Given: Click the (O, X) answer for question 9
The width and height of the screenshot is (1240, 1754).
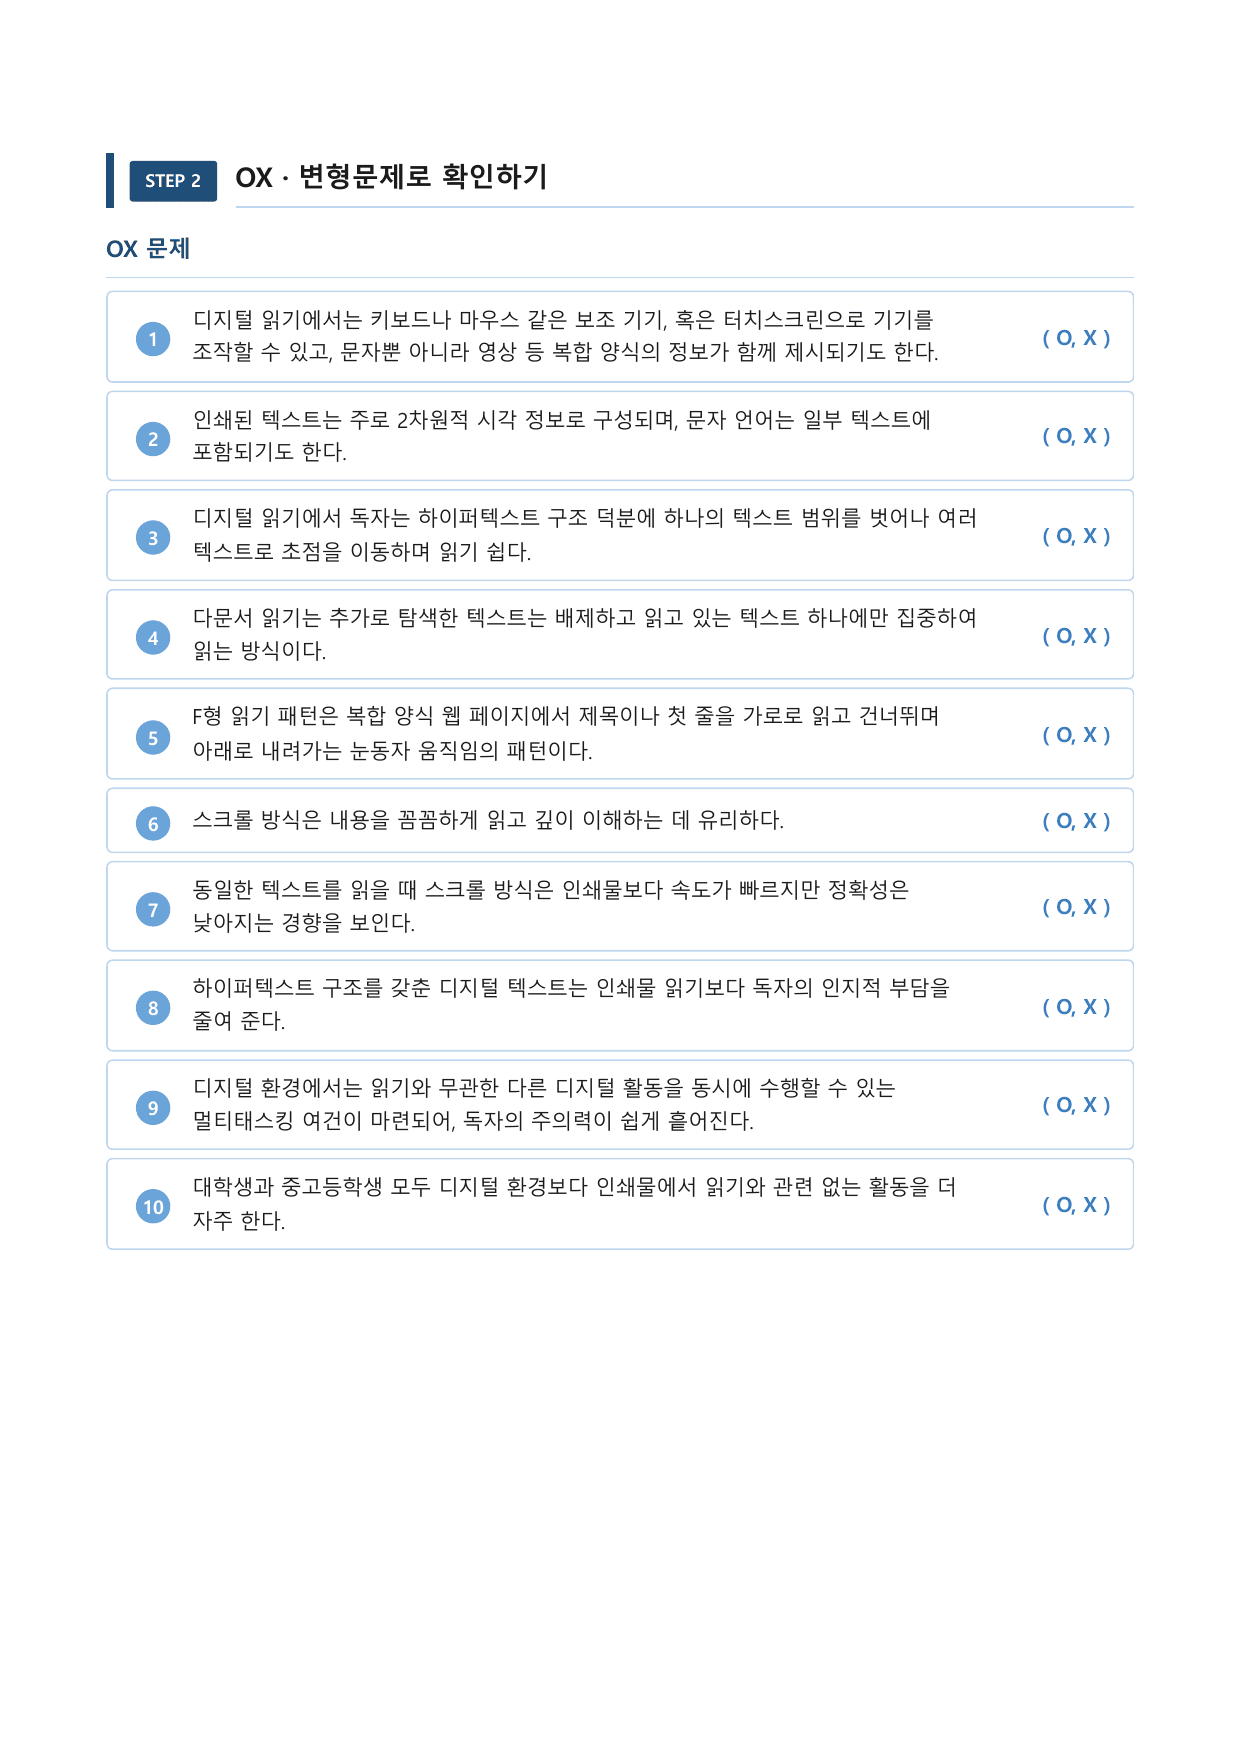Looking at the screenshot, I should (x=1076, y=1105).
